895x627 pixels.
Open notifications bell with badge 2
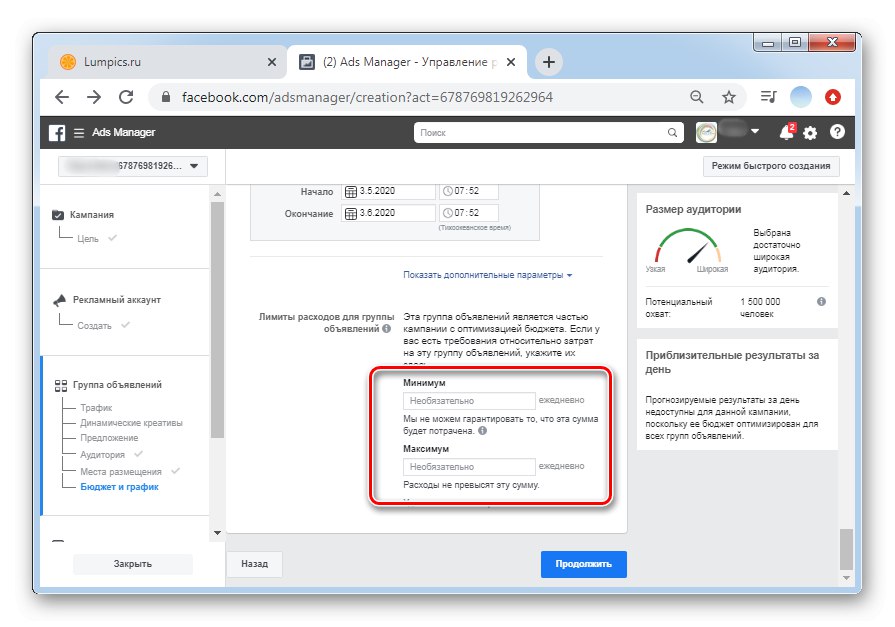[787, 132]
